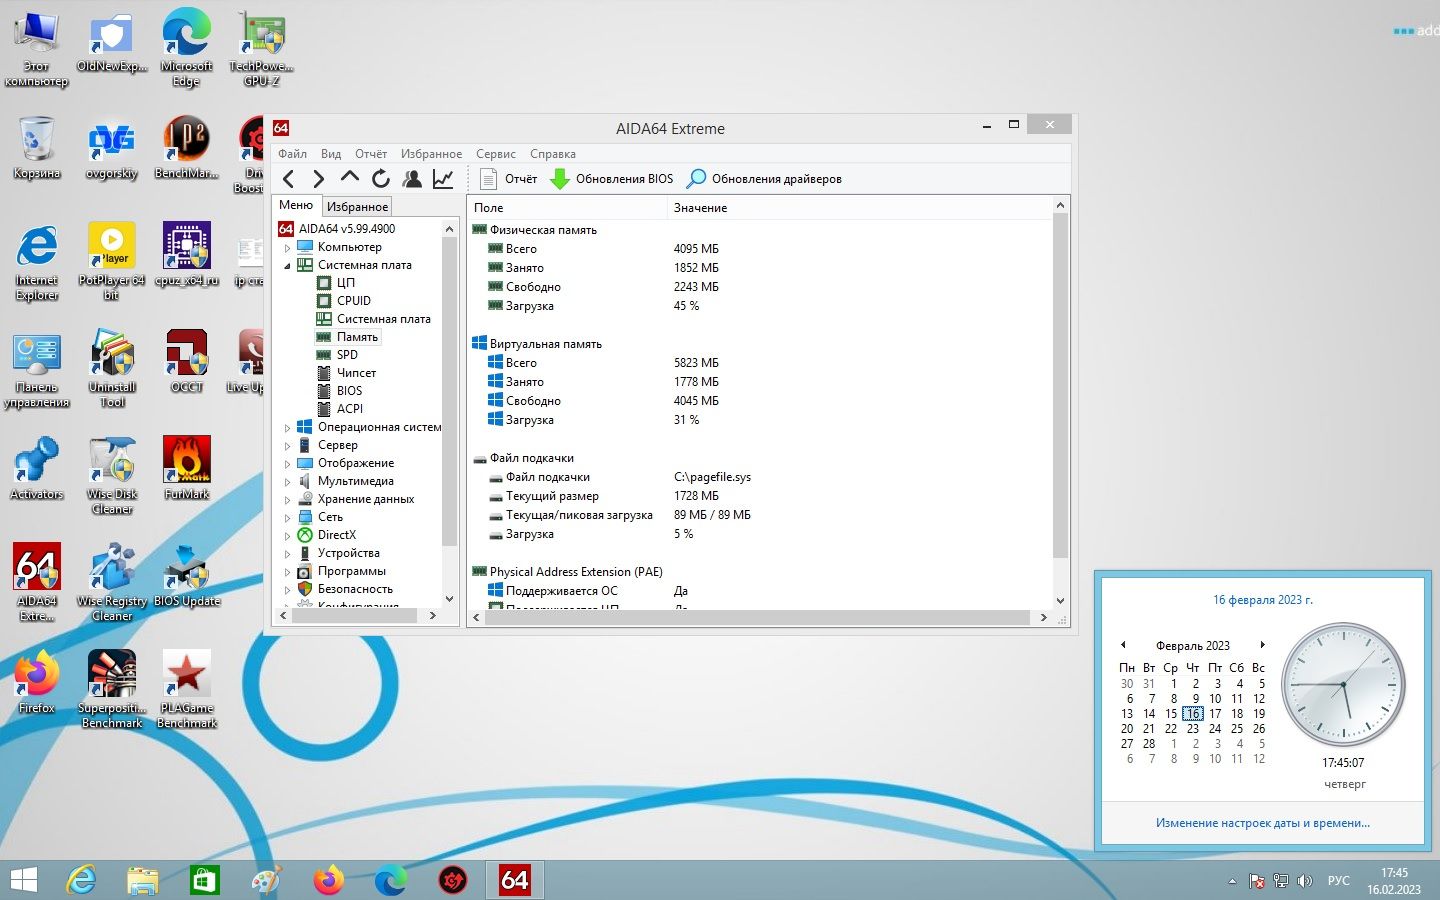Select BIOS in the tree
The height and width of the screenshot is (900, 1440).
[x=349, y=391]
